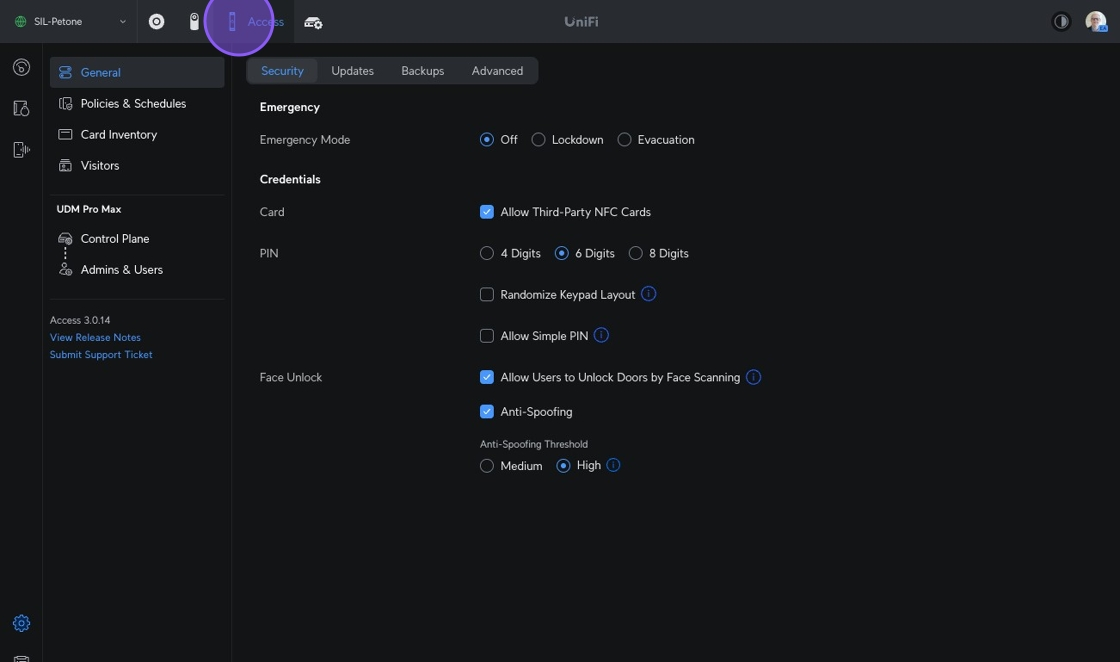Open the dashboard icon in left rail

tap(21, 68)
